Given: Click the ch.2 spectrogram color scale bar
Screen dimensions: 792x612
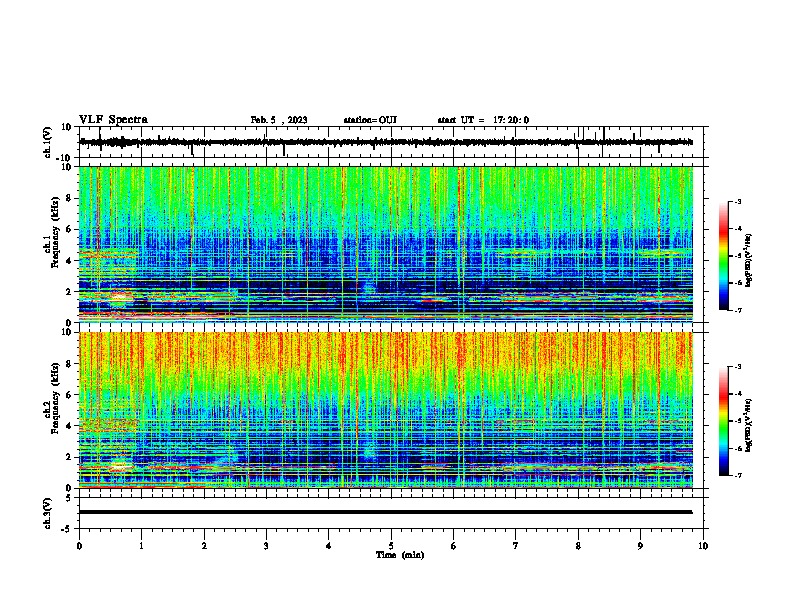Looking at the screenshot, I should click(724, 421).
